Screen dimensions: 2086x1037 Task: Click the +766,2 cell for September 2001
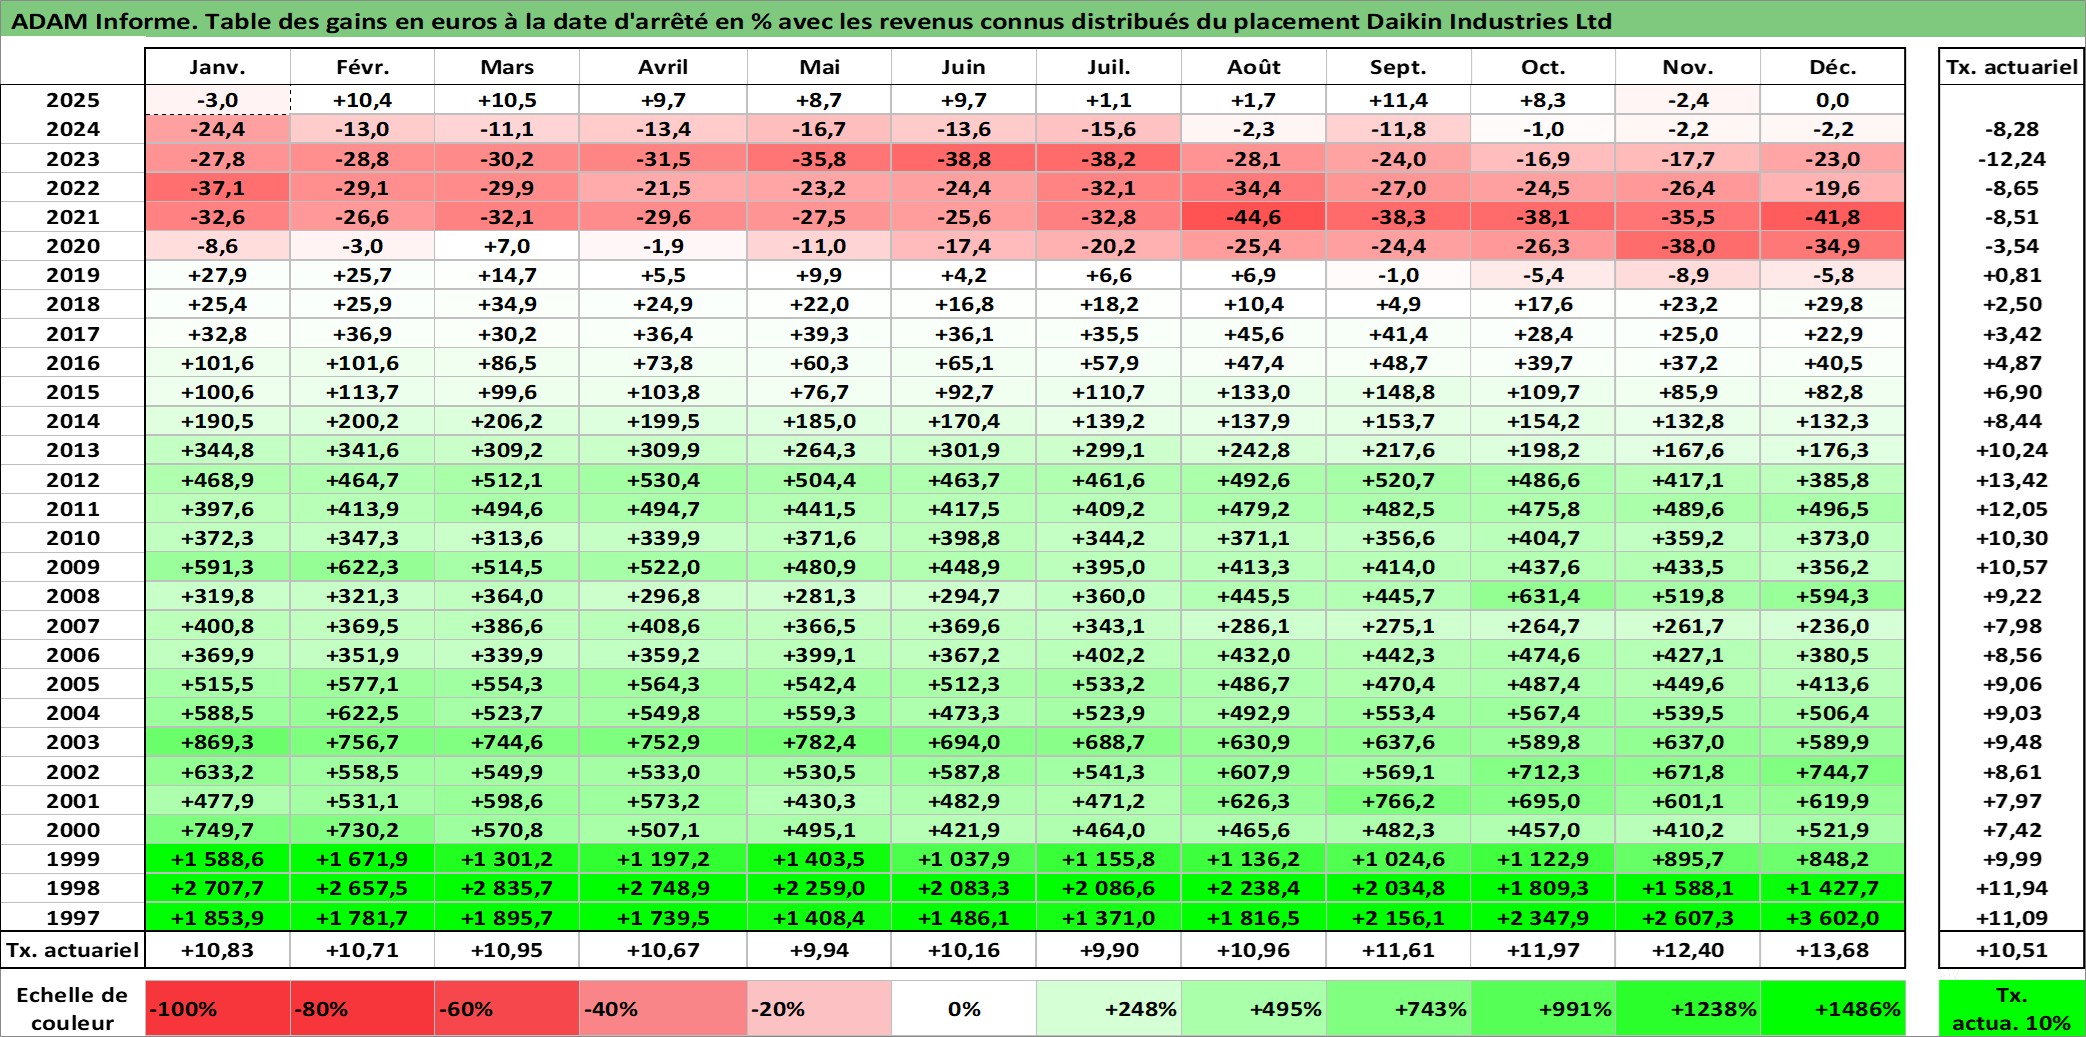1398,801
